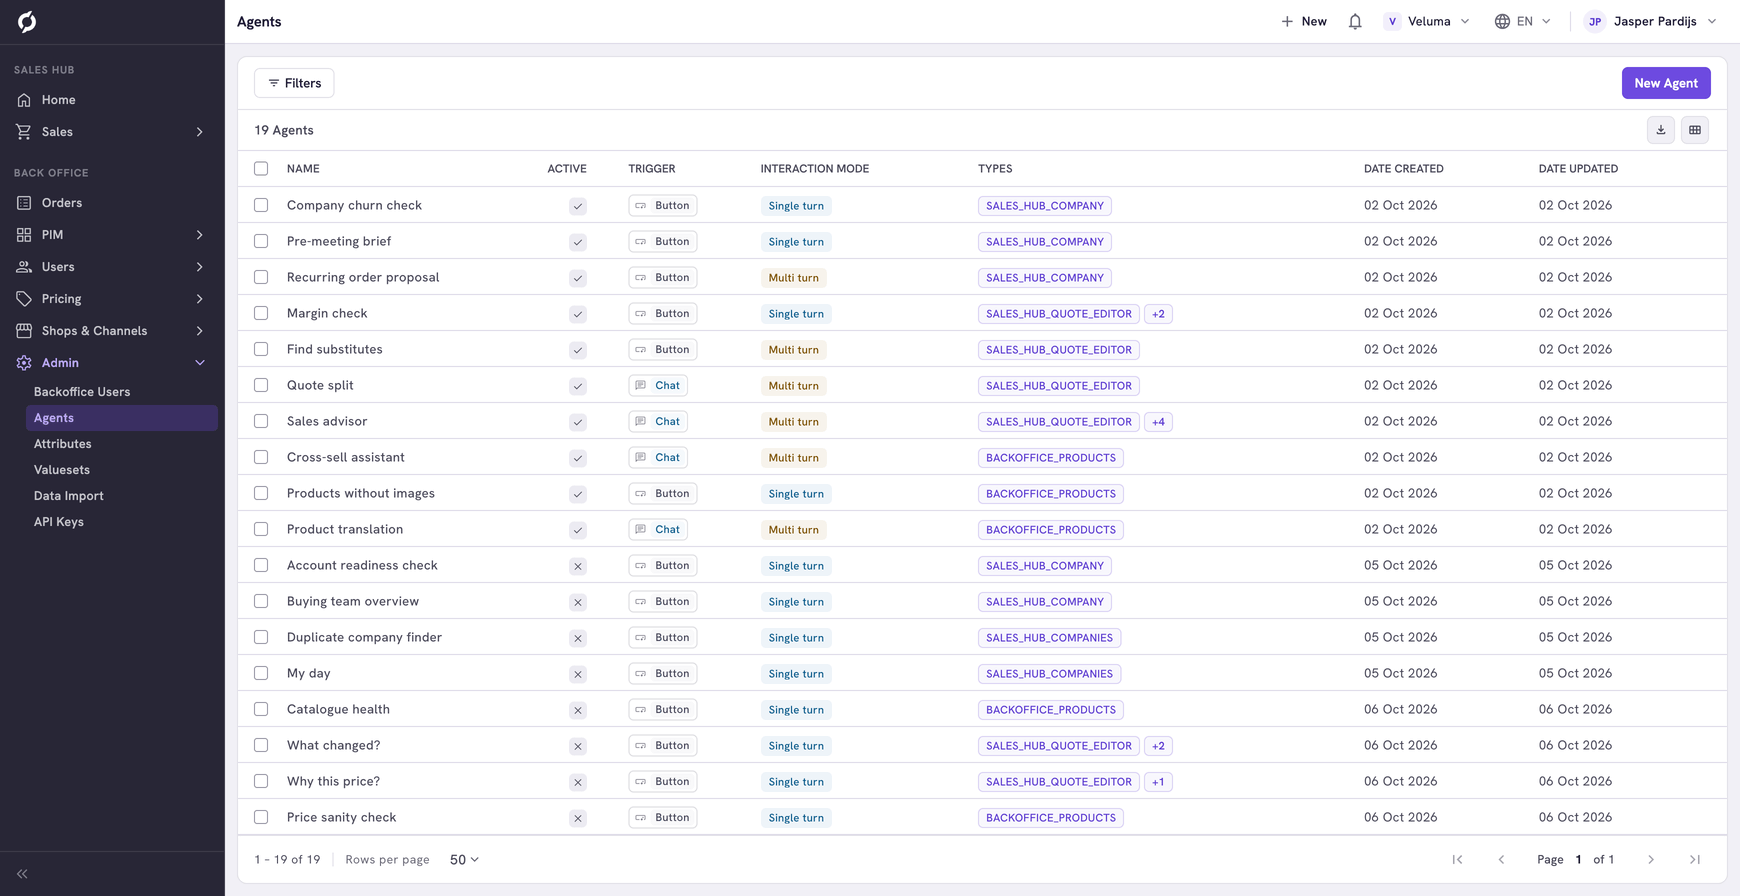Navigate to API Keys
The width and height of the screenshot is (1740, 896).
click(59, 522)
